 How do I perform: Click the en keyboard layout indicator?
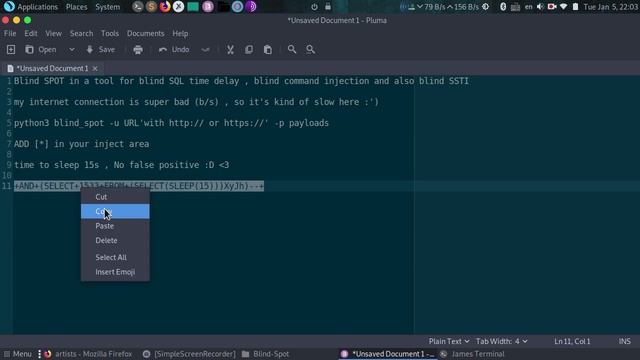[528, 7]
